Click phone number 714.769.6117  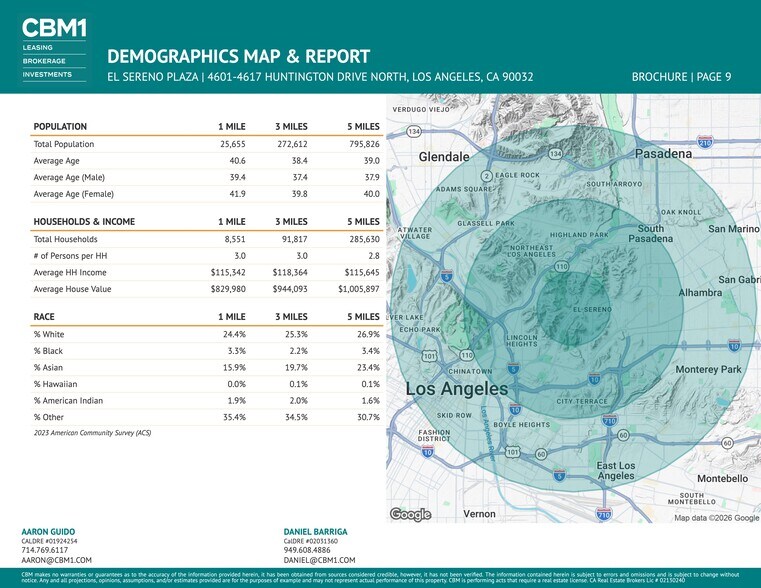pyautogui.click(x=45, y=550)
